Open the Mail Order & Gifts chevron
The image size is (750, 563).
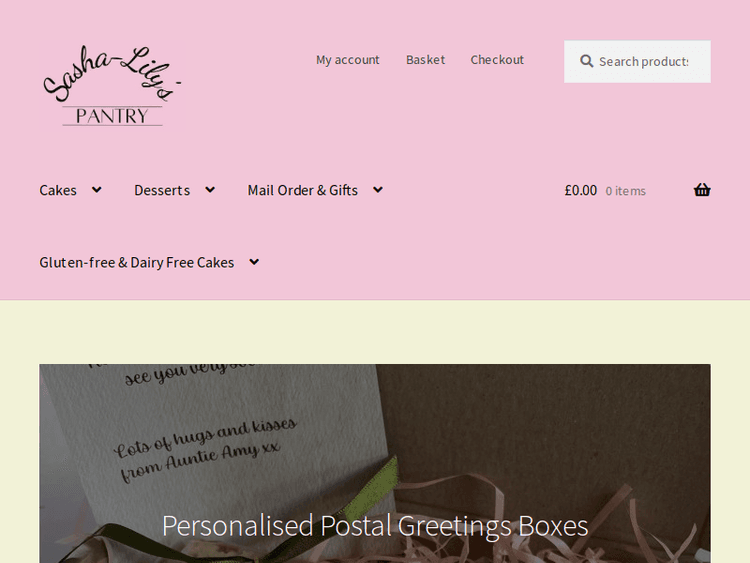point(378,190)
